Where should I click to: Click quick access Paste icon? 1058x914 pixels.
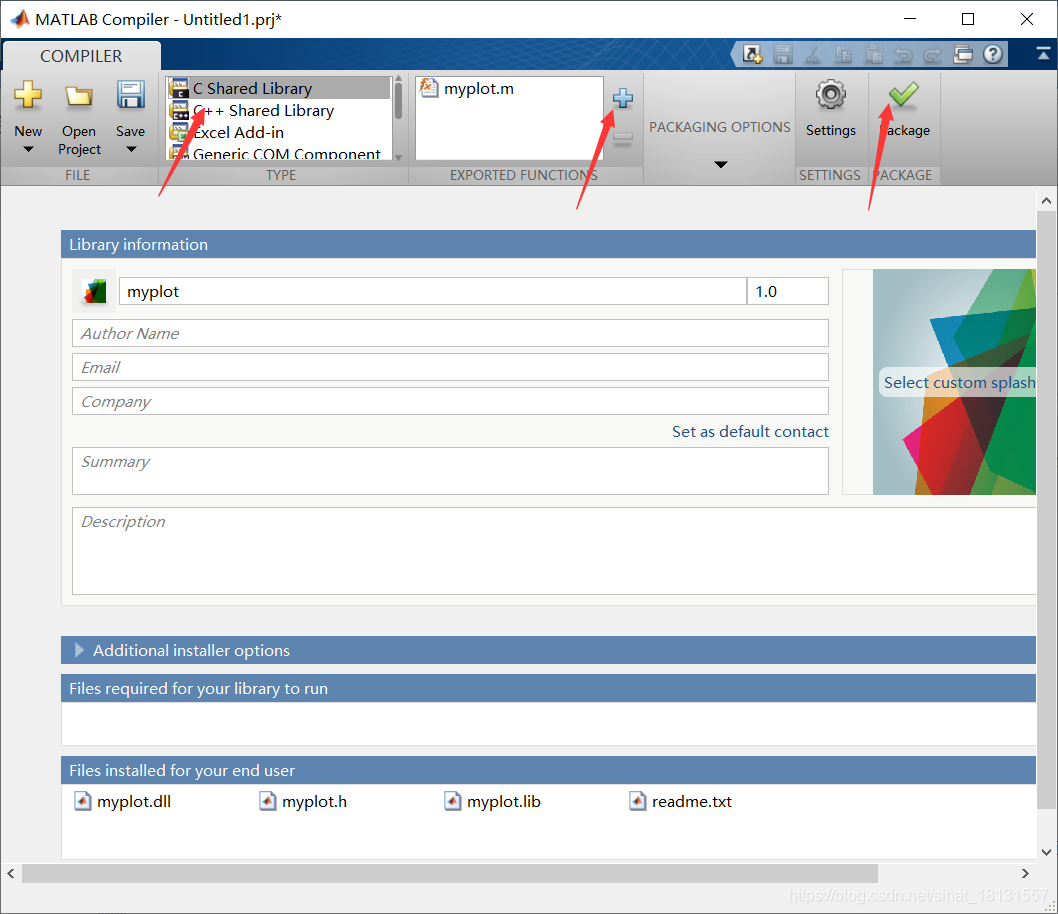point(874,54)
